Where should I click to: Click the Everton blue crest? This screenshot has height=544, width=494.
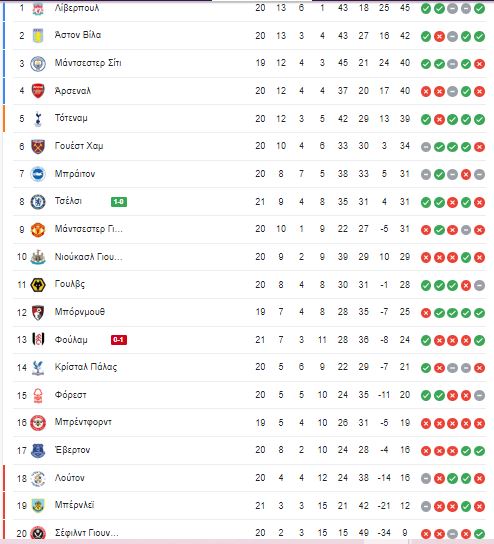coord(38,451)
